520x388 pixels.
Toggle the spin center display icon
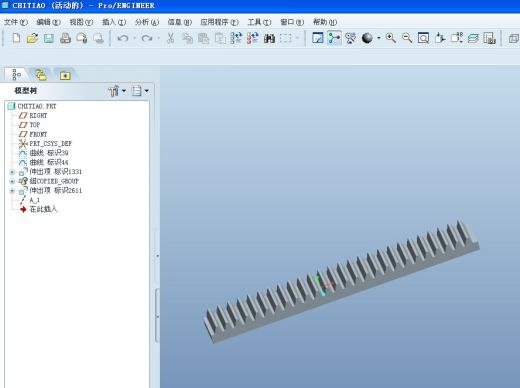click(334, 38)
